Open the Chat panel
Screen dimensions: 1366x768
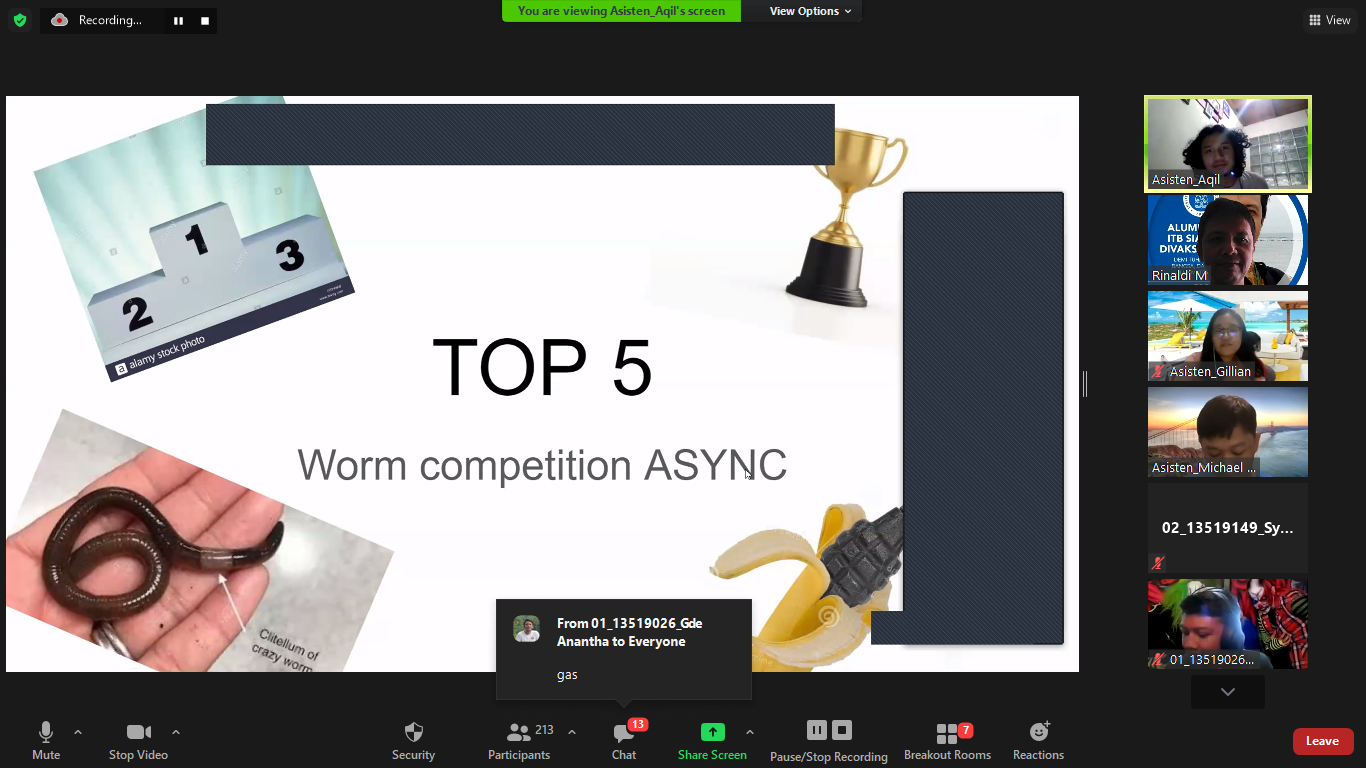(624, 741)
